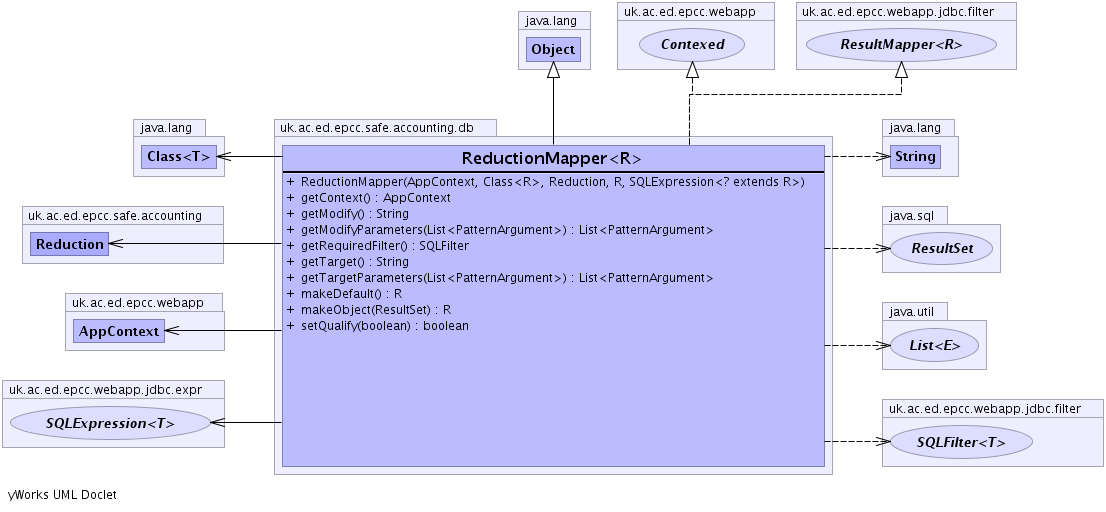Viewport: 1106px width, 512px height.
Task: Click the Class<T> class node
Action: pos(179,157)
